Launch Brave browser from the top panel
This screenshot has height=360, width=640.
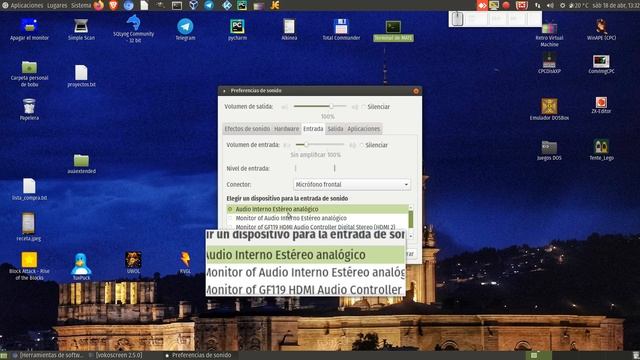pyautogui.click(x=113, y=5)
